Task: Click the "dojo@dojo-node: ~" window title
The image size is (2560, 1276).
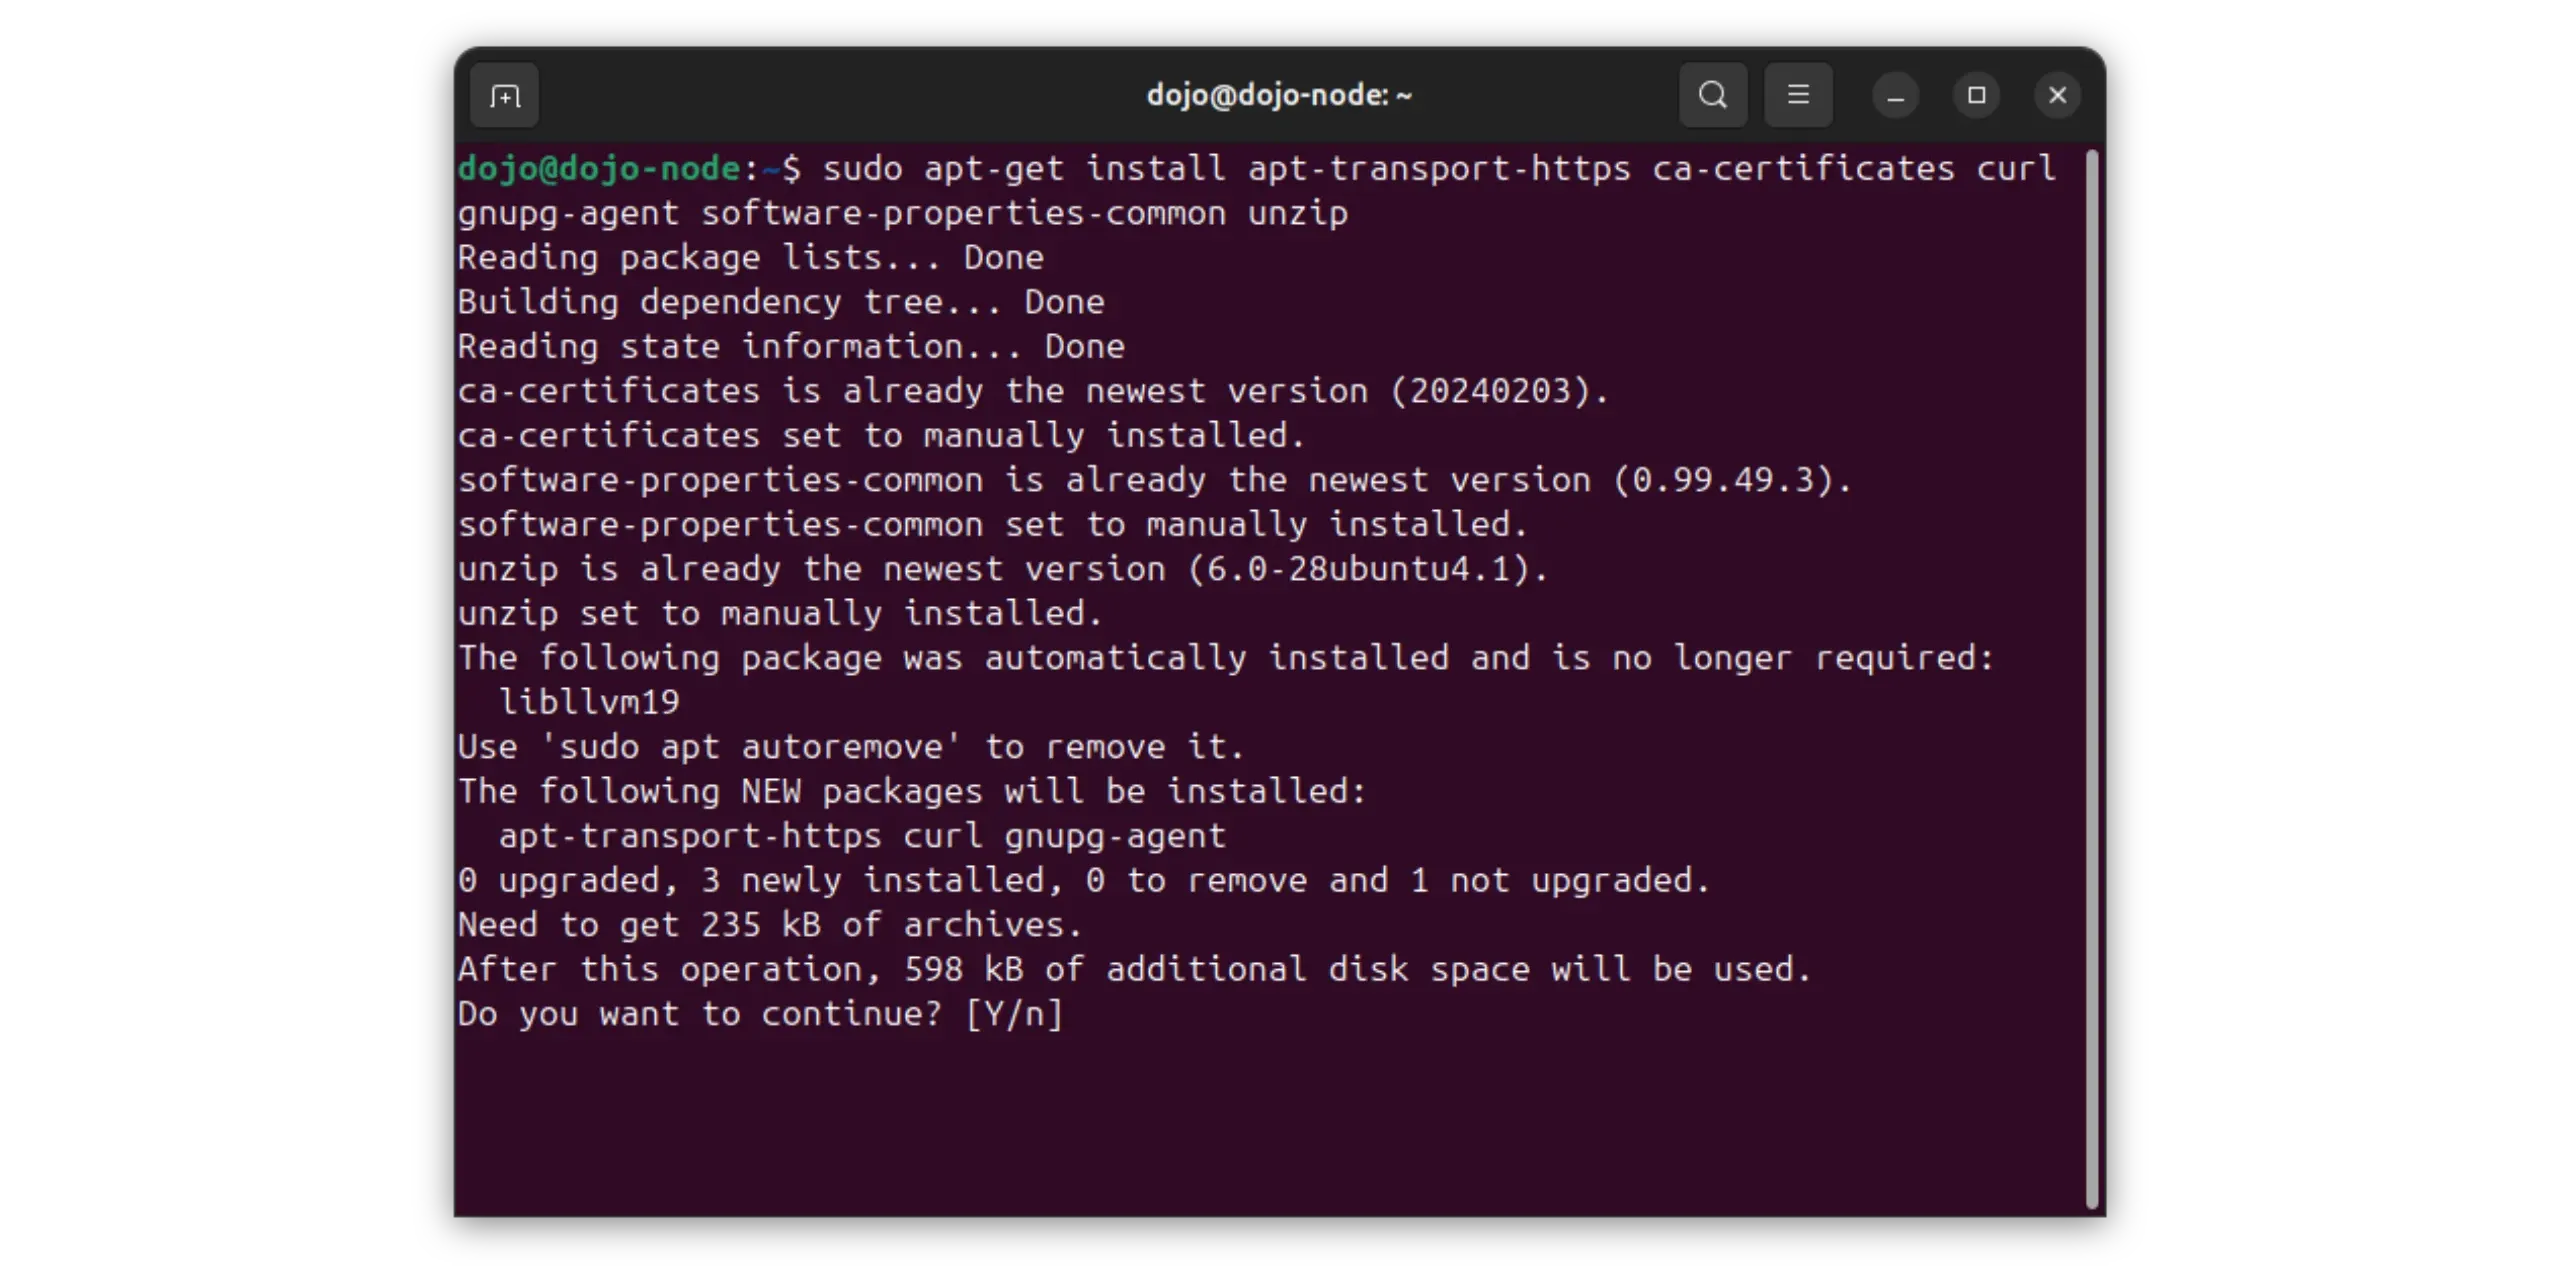Action: 1279,96
